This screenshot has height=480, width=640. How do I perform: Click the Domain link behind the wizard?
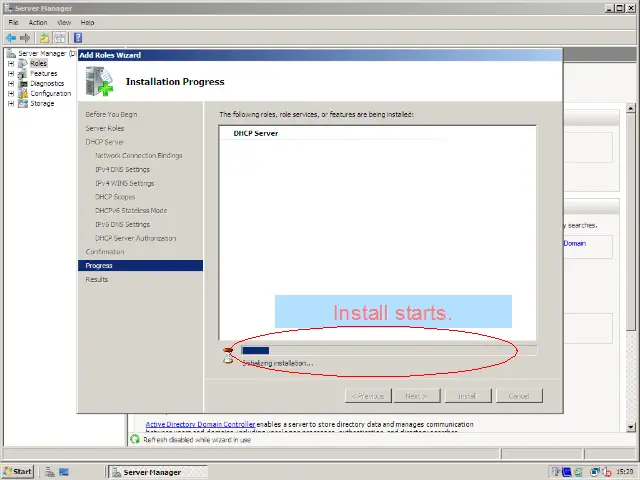tap(575, 243)
